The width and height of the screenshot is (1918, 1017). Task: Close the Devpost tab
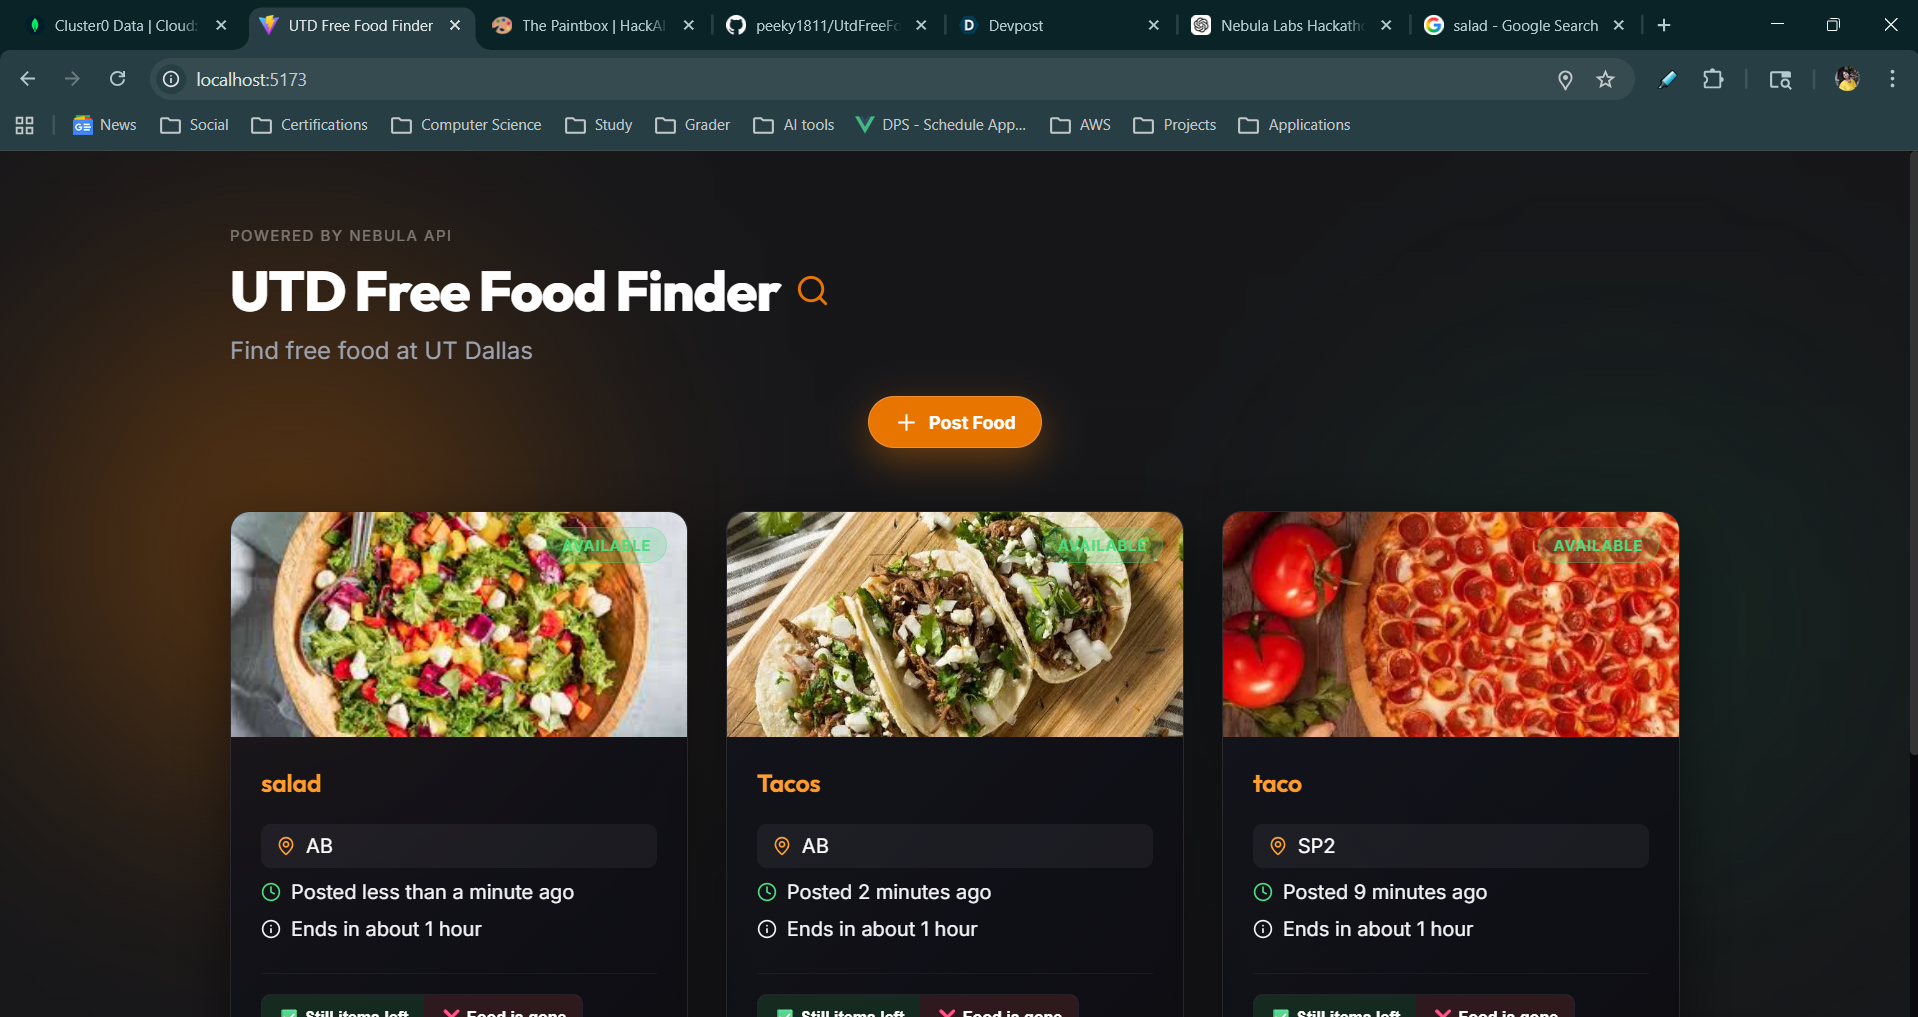pyautogui.click(x=1153, y=25)
